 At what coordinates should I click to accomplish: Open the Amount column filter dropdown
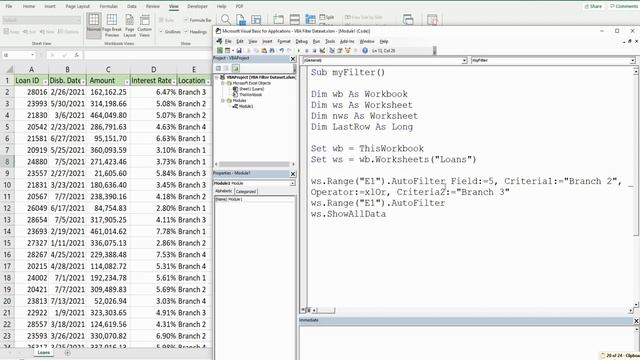127,81
